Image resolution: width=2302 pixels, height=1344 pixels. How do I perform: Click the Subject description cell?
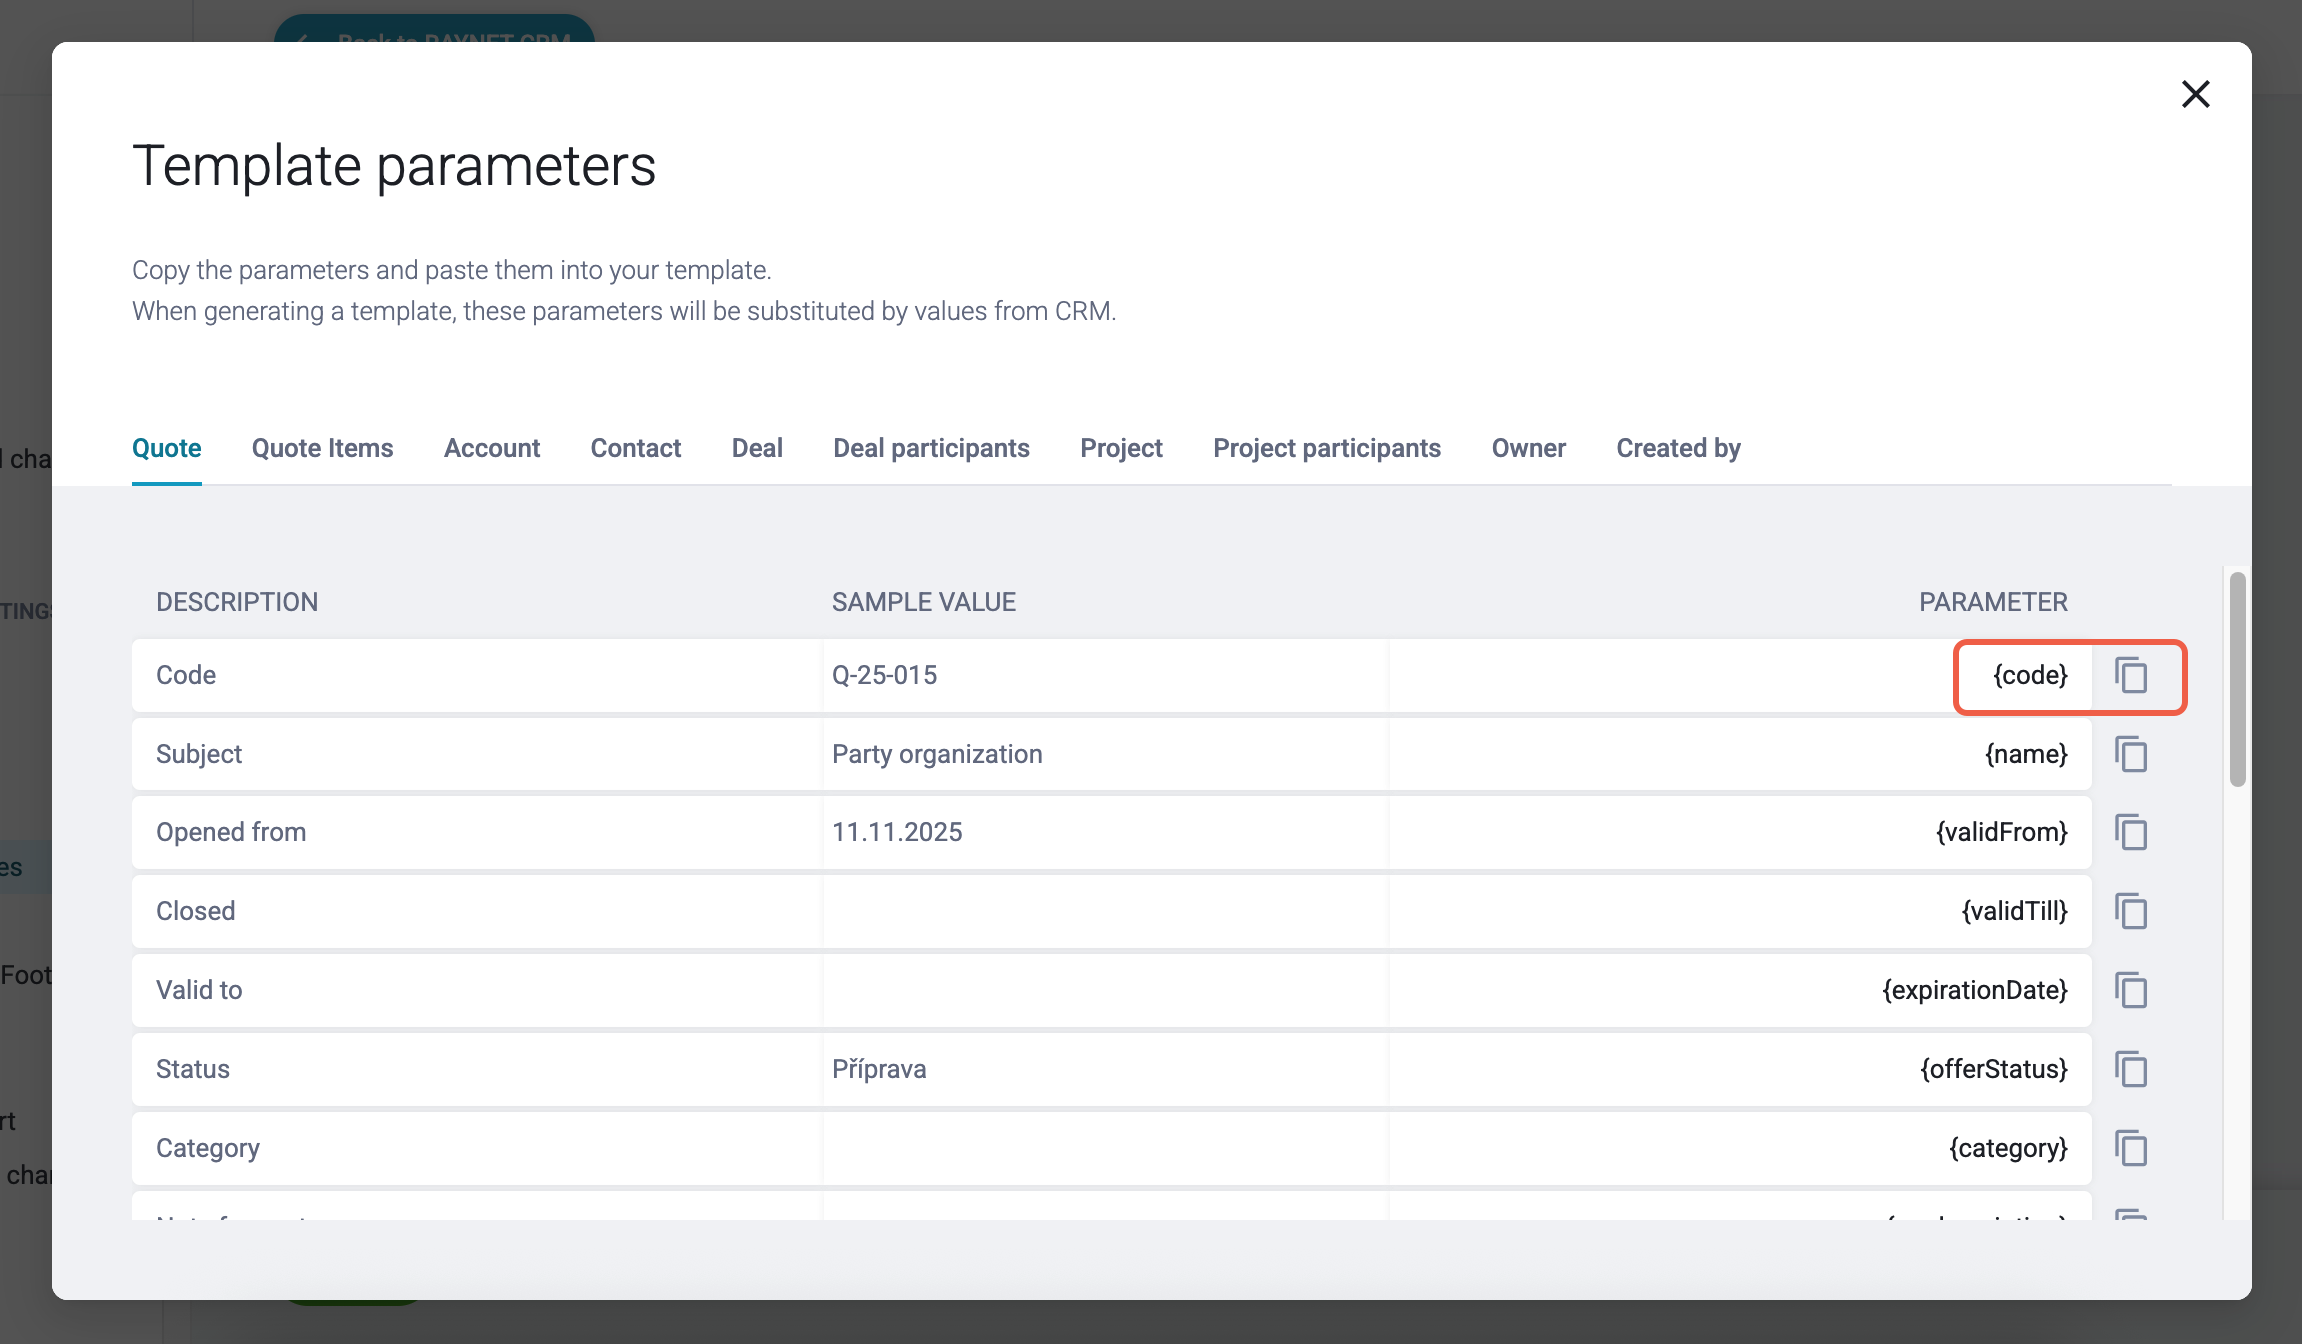click(477, 754)
